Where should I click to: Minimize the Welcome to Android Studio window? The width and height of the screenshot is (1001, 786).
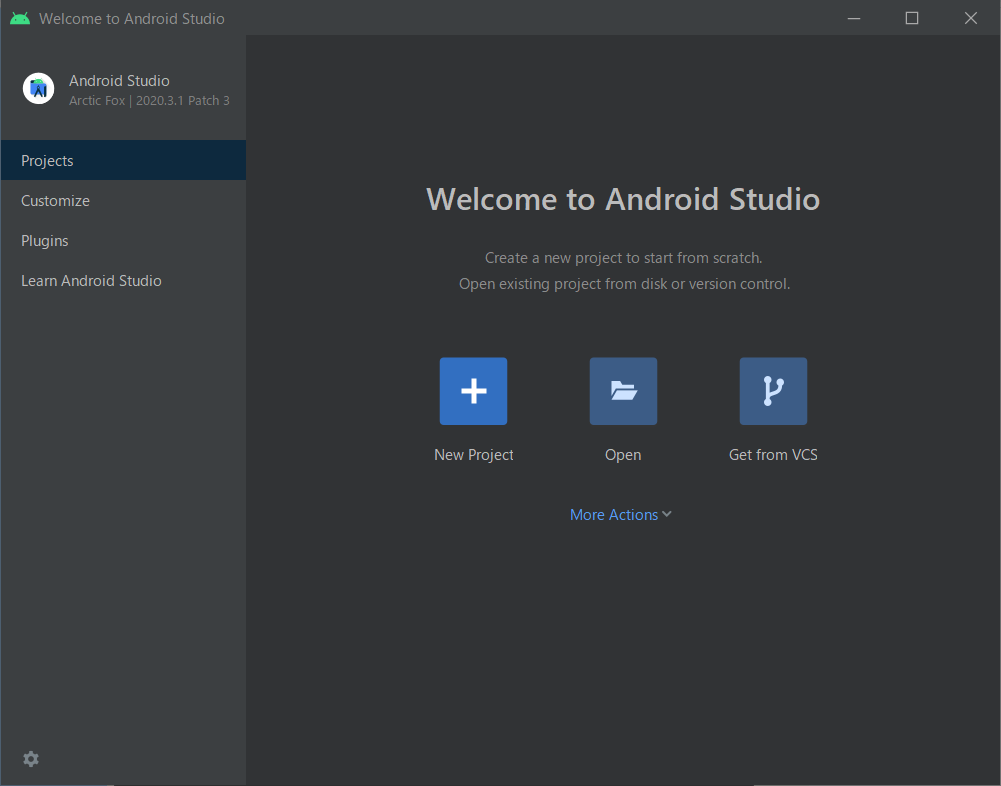coord(853,18)
